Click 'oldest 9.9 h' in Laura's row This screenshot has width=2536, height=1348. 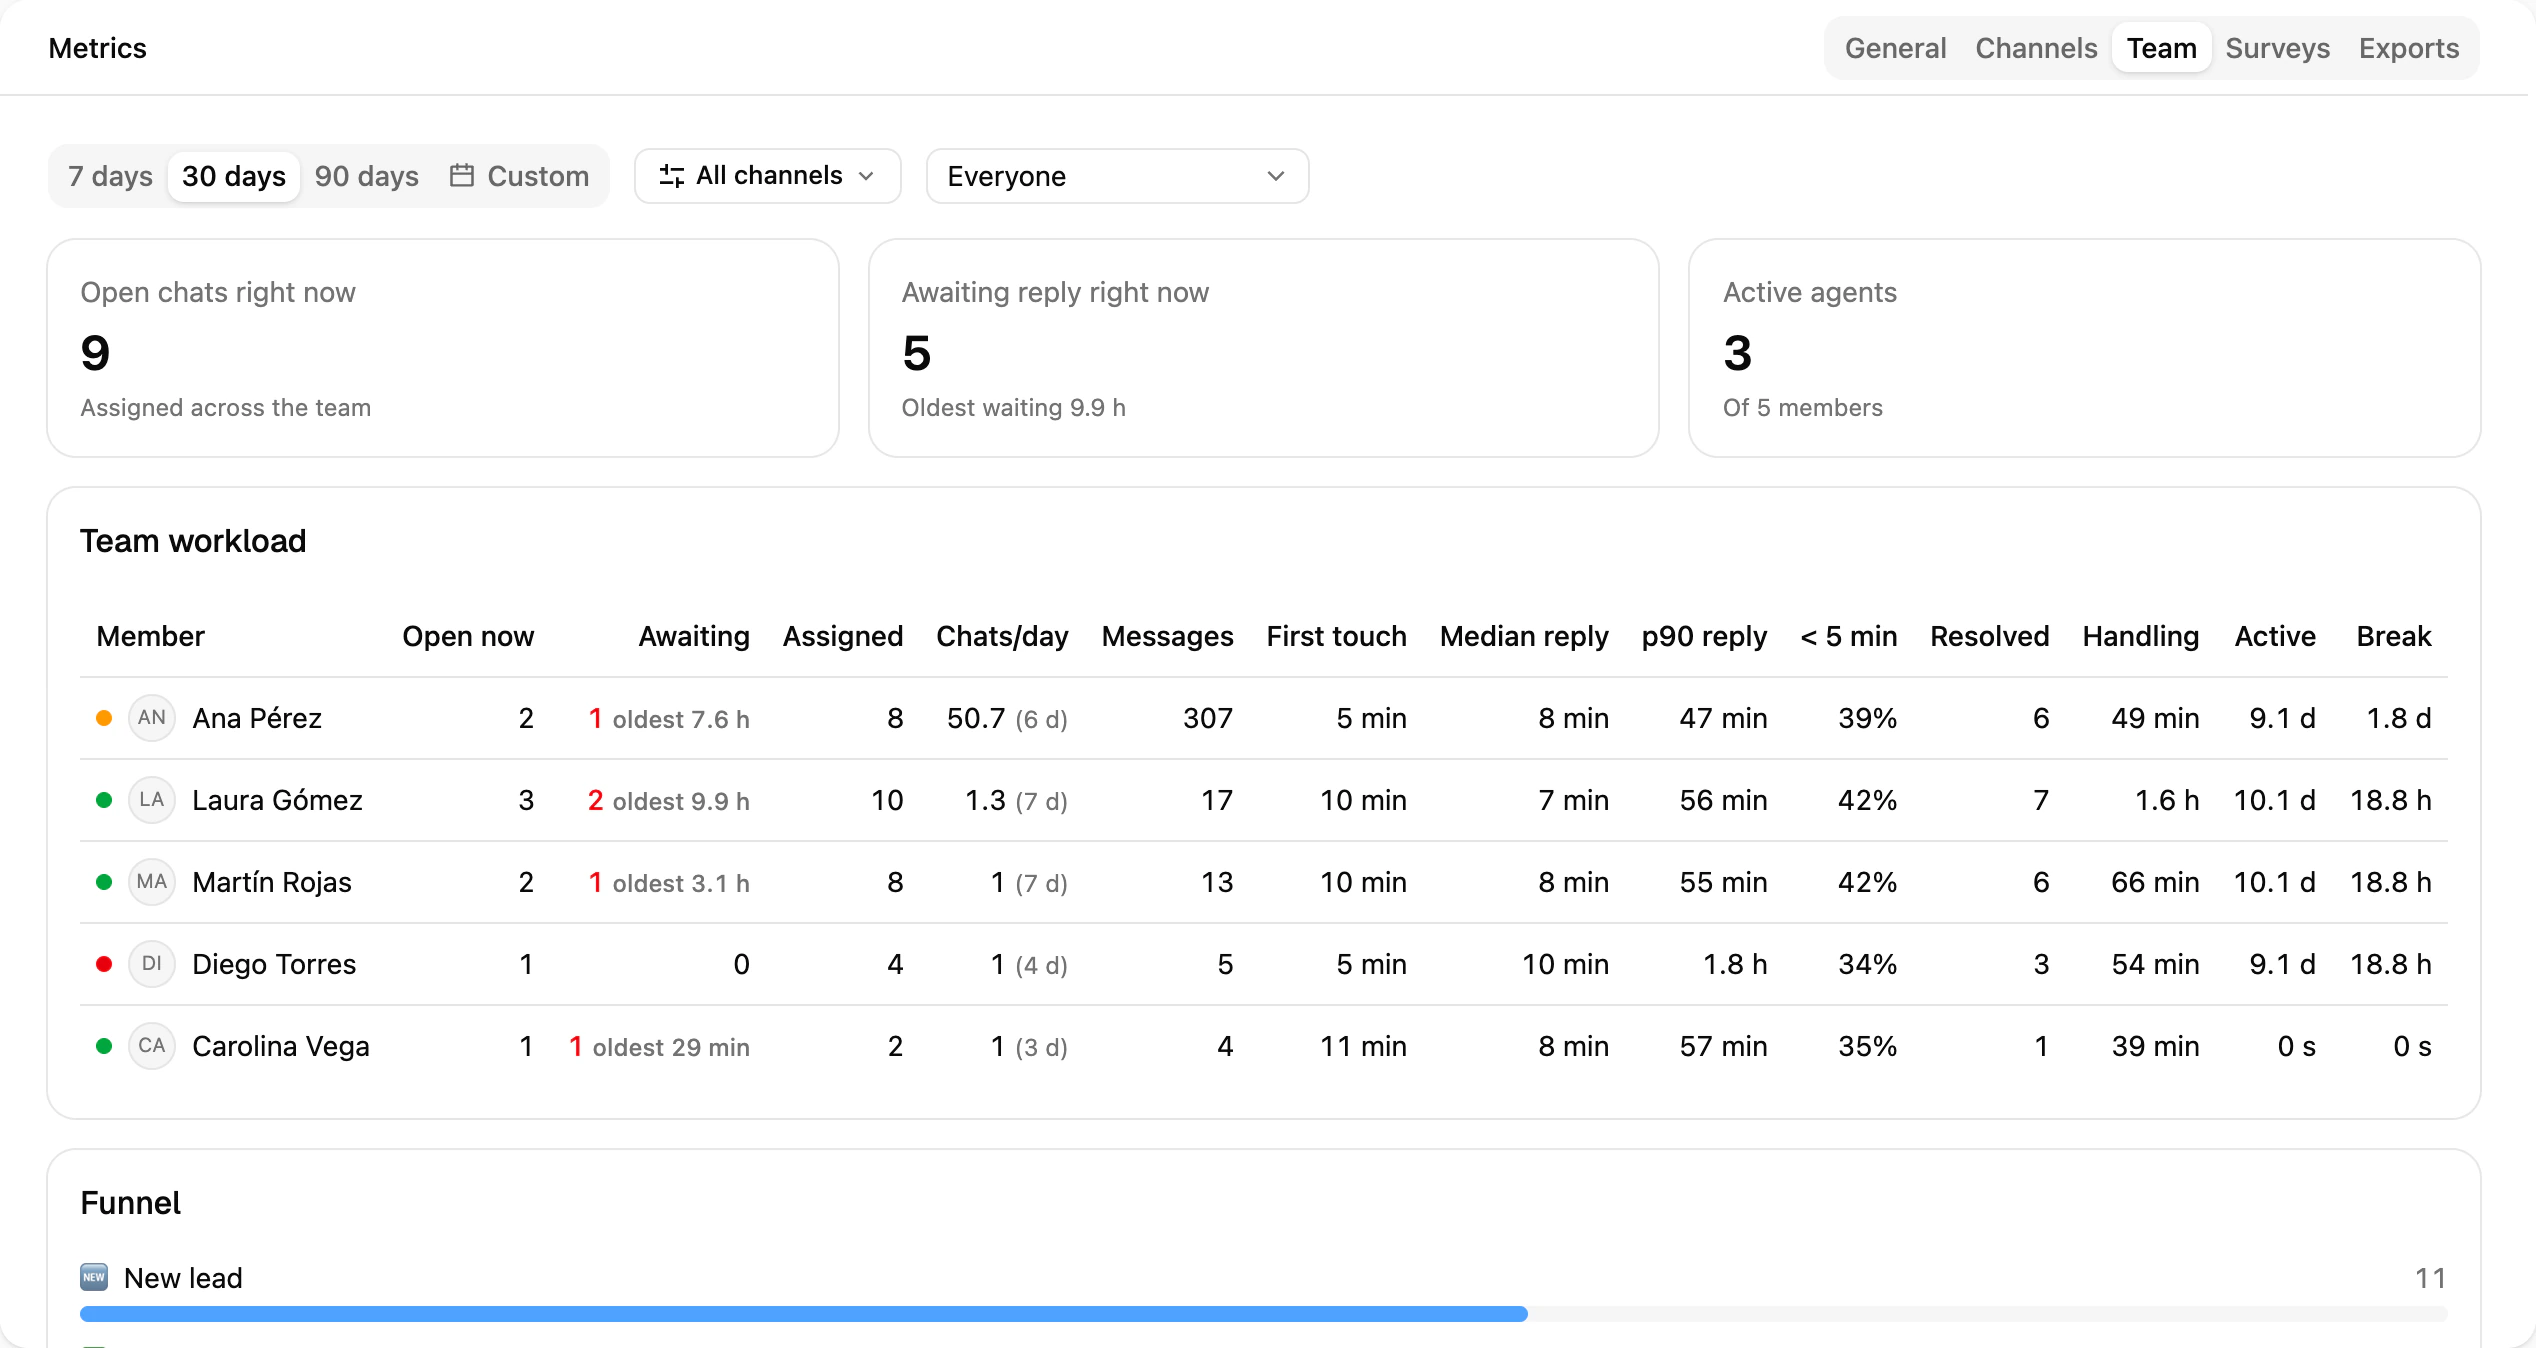(x=681, y=801)
